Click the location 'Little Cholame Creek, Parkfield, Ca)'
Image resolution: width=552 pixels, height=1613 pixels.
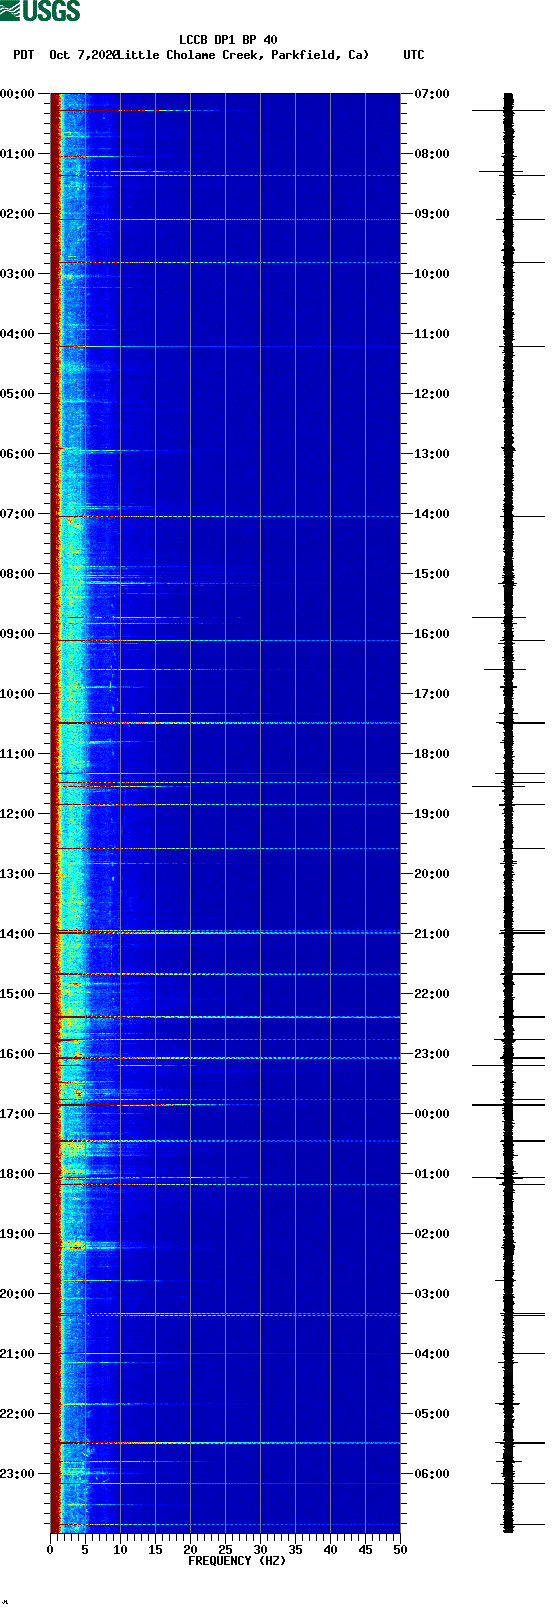pos(243,55)
